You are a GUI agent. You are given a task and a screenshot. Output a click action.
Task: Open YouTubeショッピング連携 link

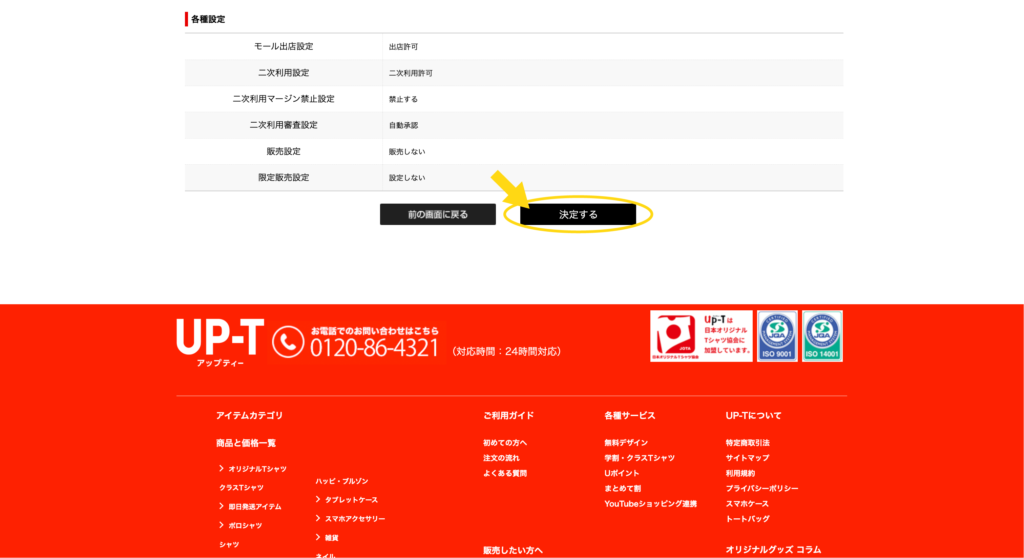650,504
